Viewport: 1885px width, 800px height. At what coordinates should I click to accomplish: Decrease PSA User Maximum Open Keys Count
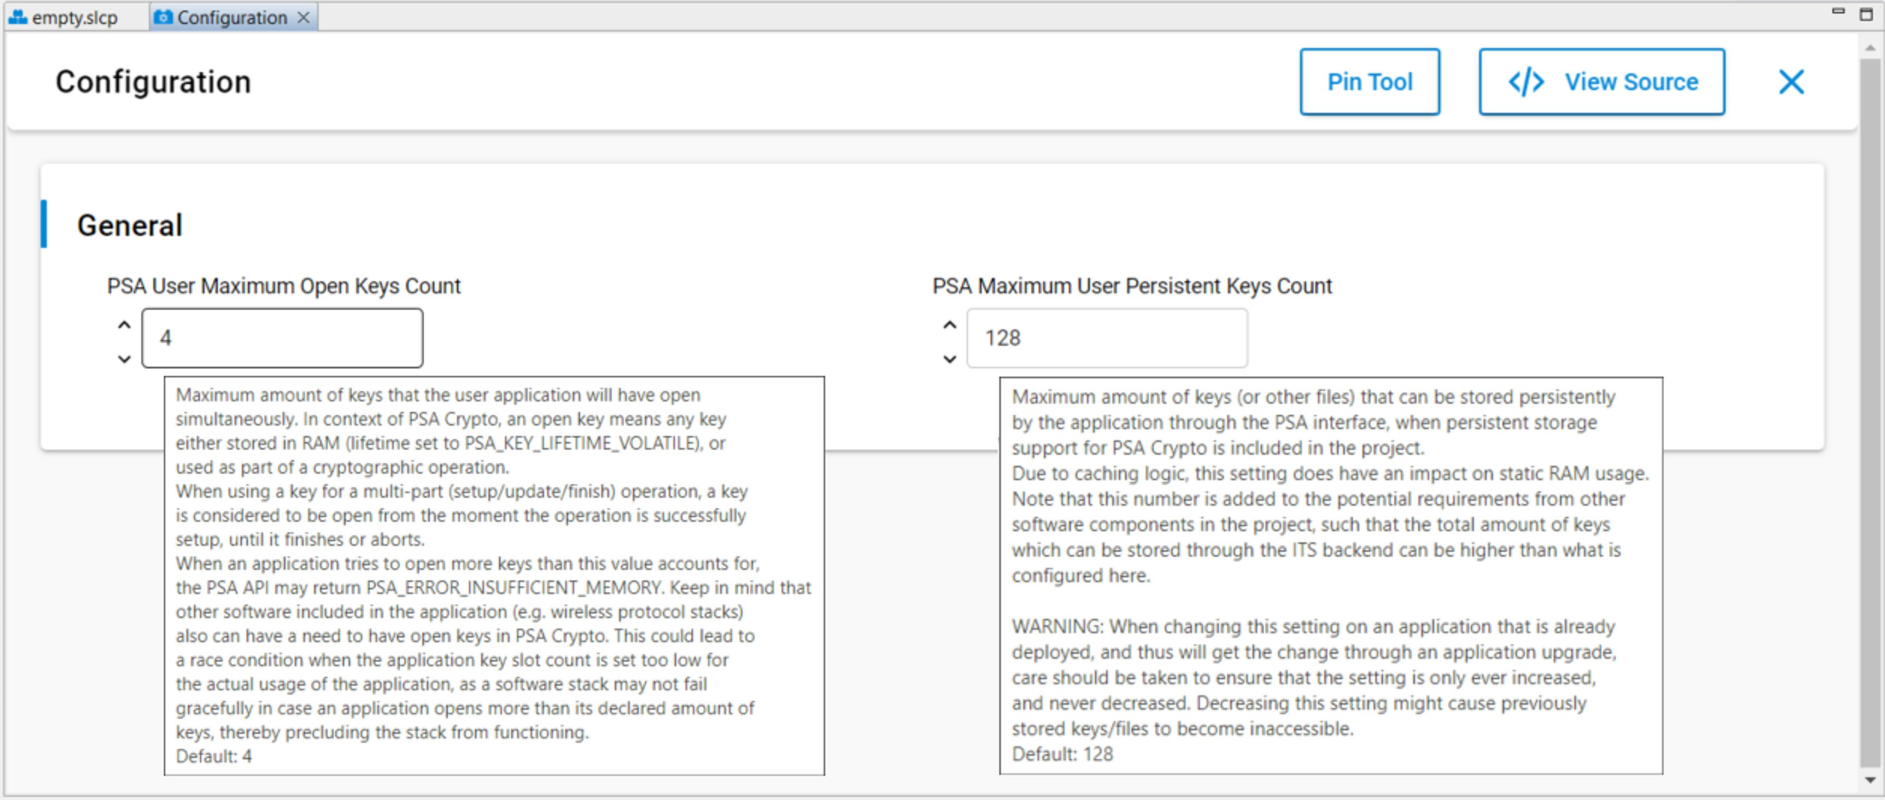click(x=124, y=358)
